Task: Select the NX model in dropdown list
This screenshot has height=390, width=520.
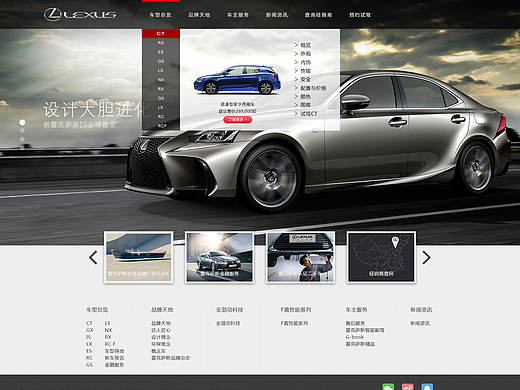Action: 161,80
